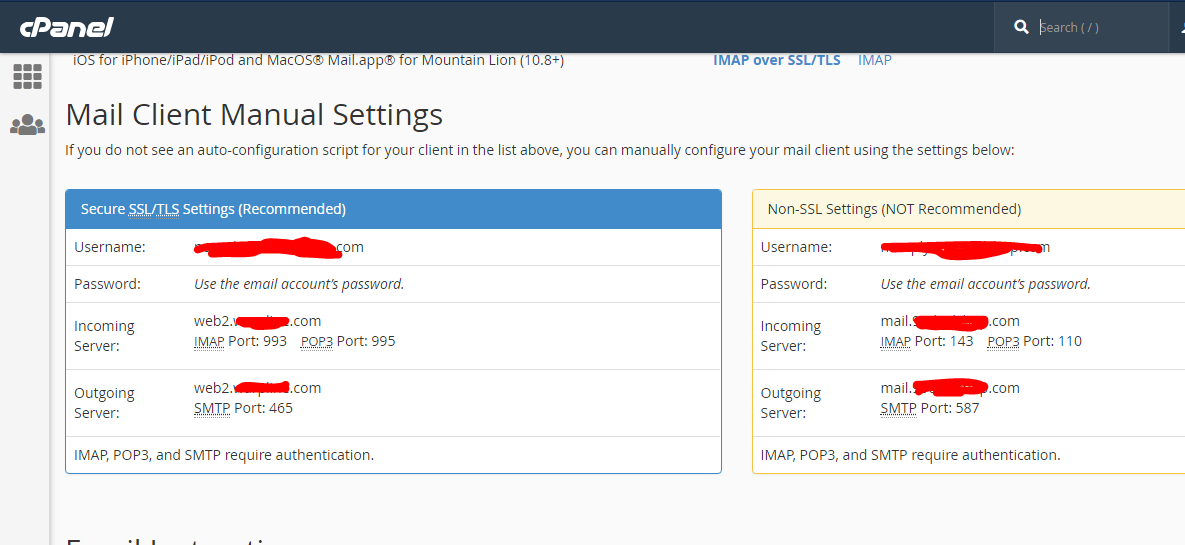Viewport: 1185px width, 545px height.
Task: Click the secure incoming server web2 hostname
Action: [257, 321]
